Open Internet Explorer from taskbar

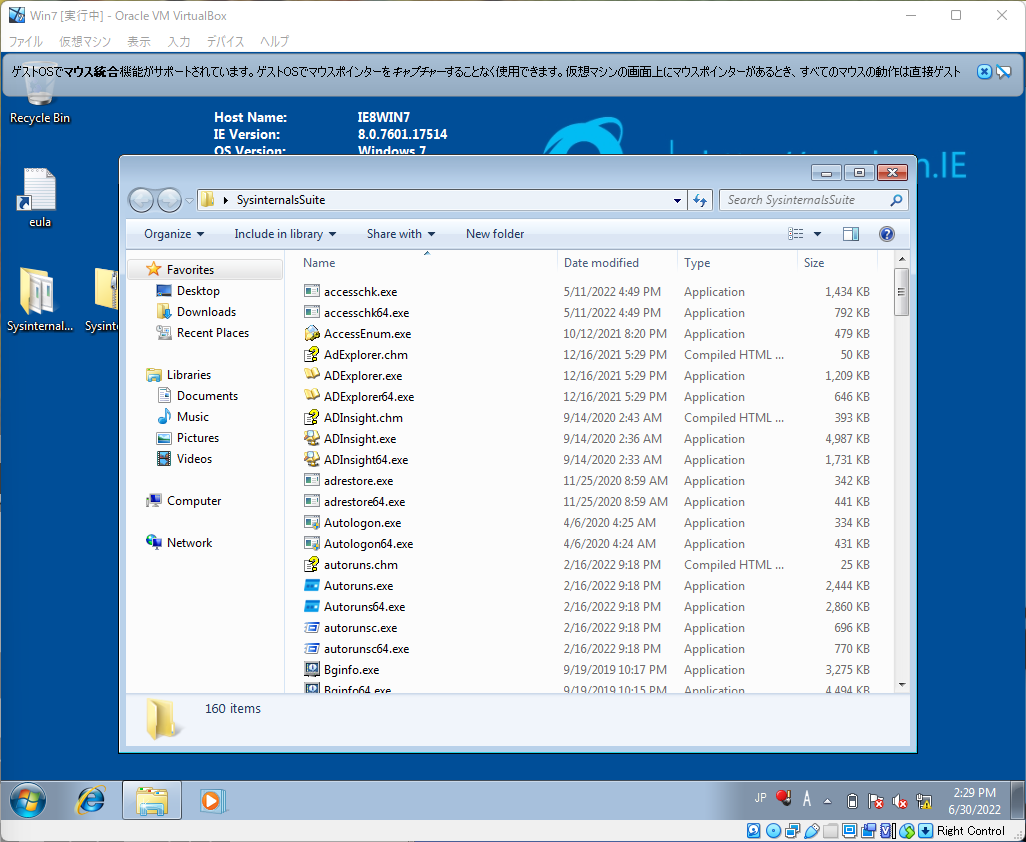[x=90, y=799]
